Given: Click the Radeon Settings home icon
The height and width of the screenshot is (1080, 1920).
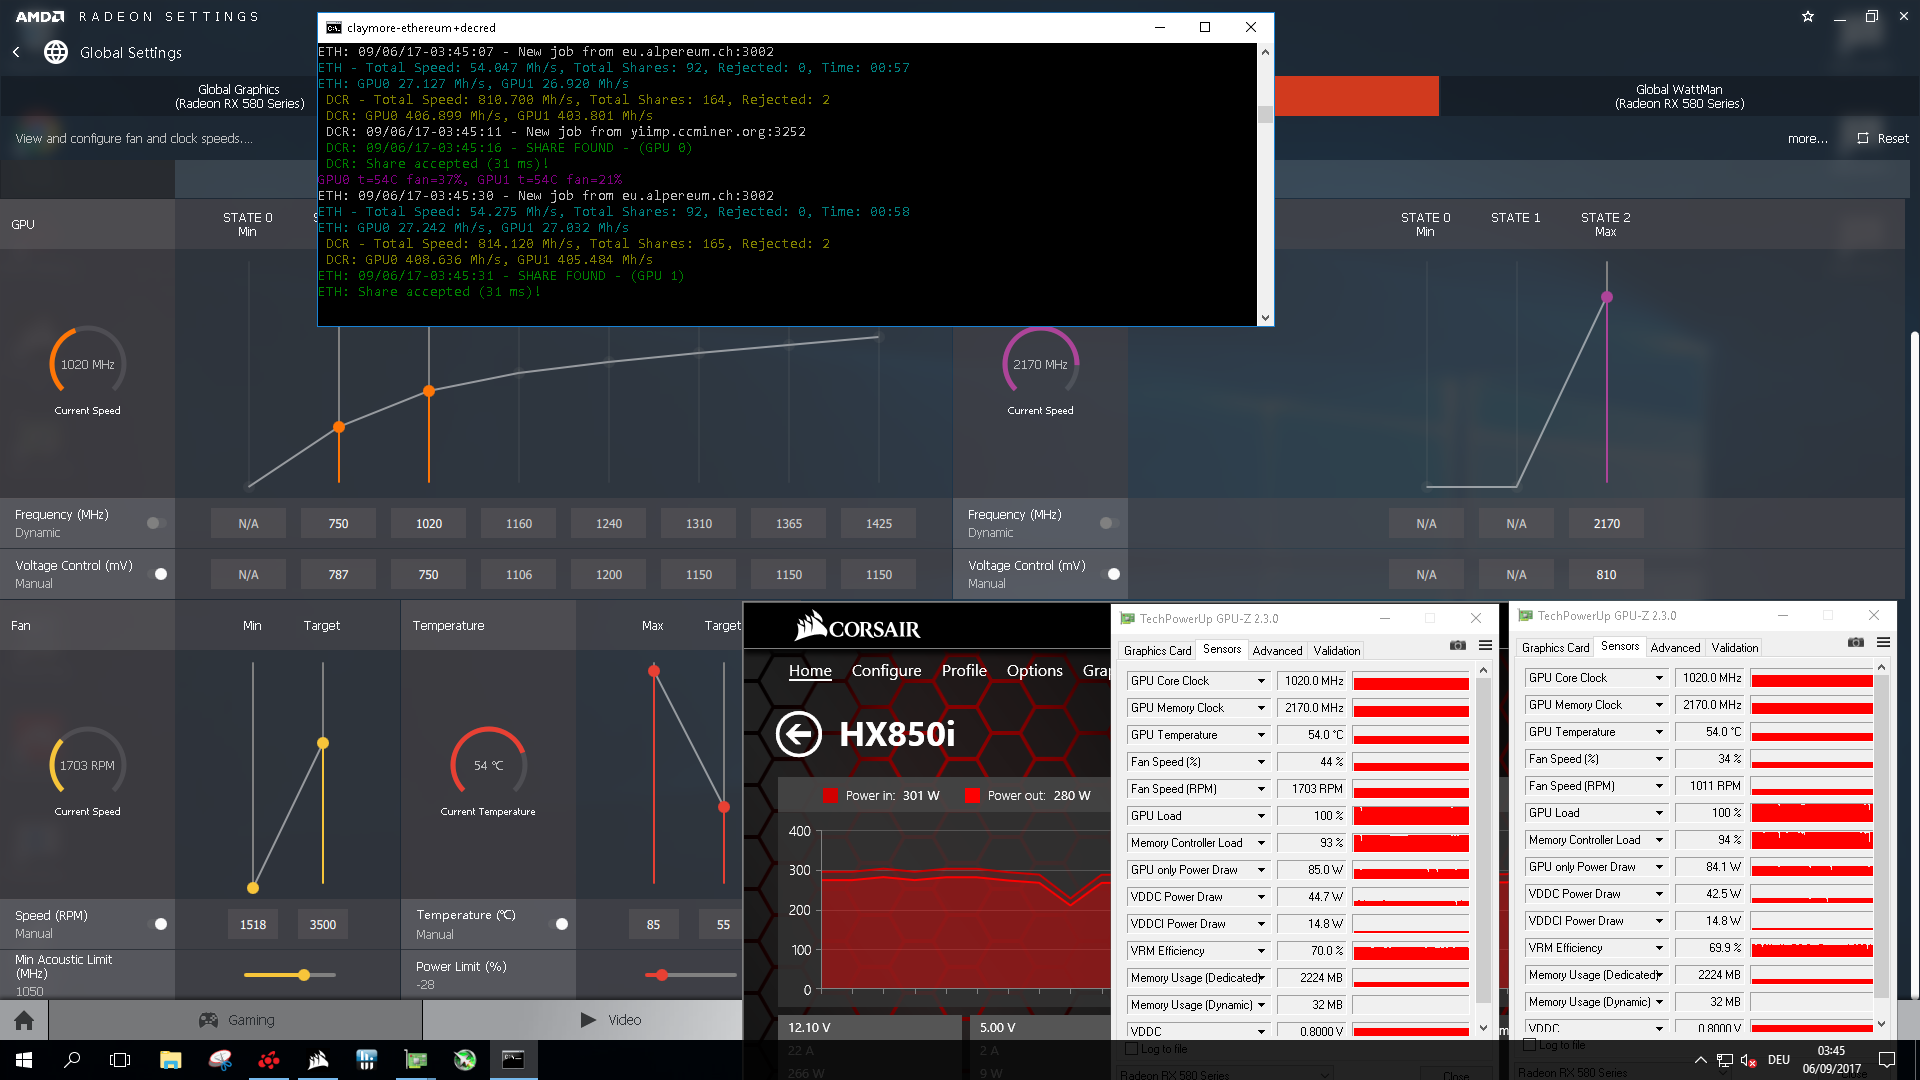Looking at the screenshot, I should [x=24, y=1020].
